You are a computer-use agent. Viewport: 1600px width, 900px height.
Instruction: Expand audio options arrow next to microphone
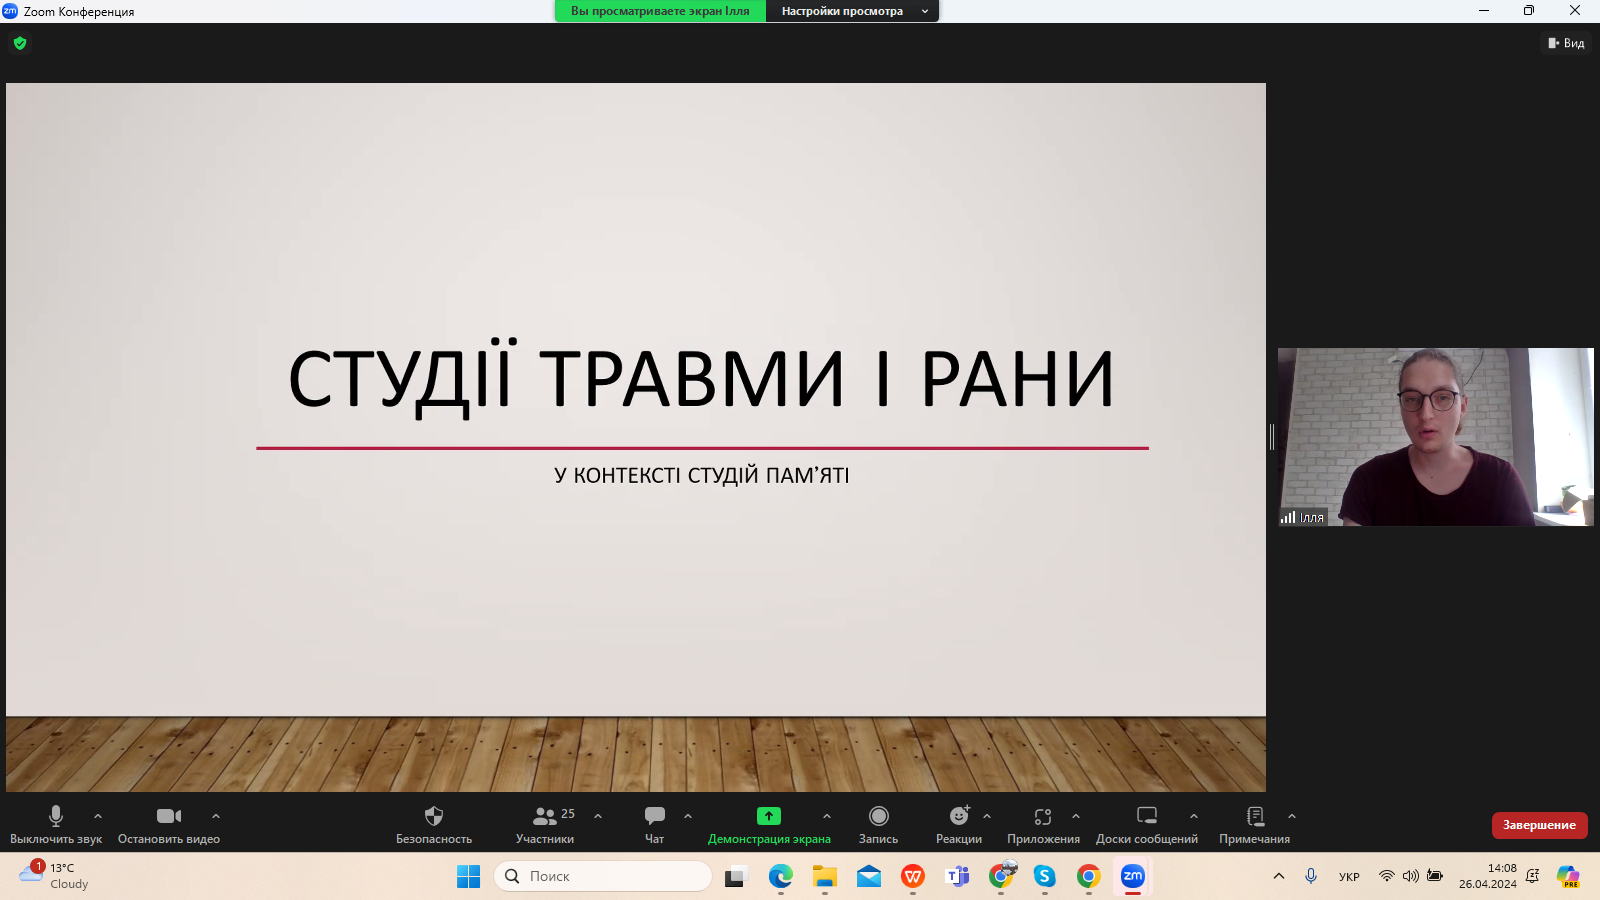(98, 816)
